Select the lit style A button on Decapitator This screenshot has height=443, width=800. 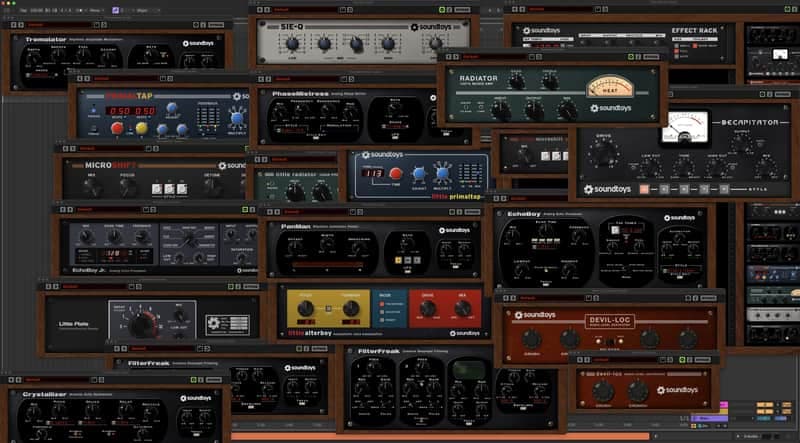pyautogui.click(x=644, y=189)
